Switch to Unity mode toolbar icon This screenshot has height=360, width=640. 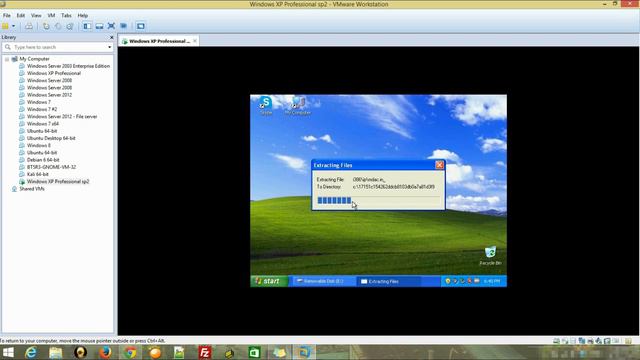pyautogui.click(x=123, y=26)
